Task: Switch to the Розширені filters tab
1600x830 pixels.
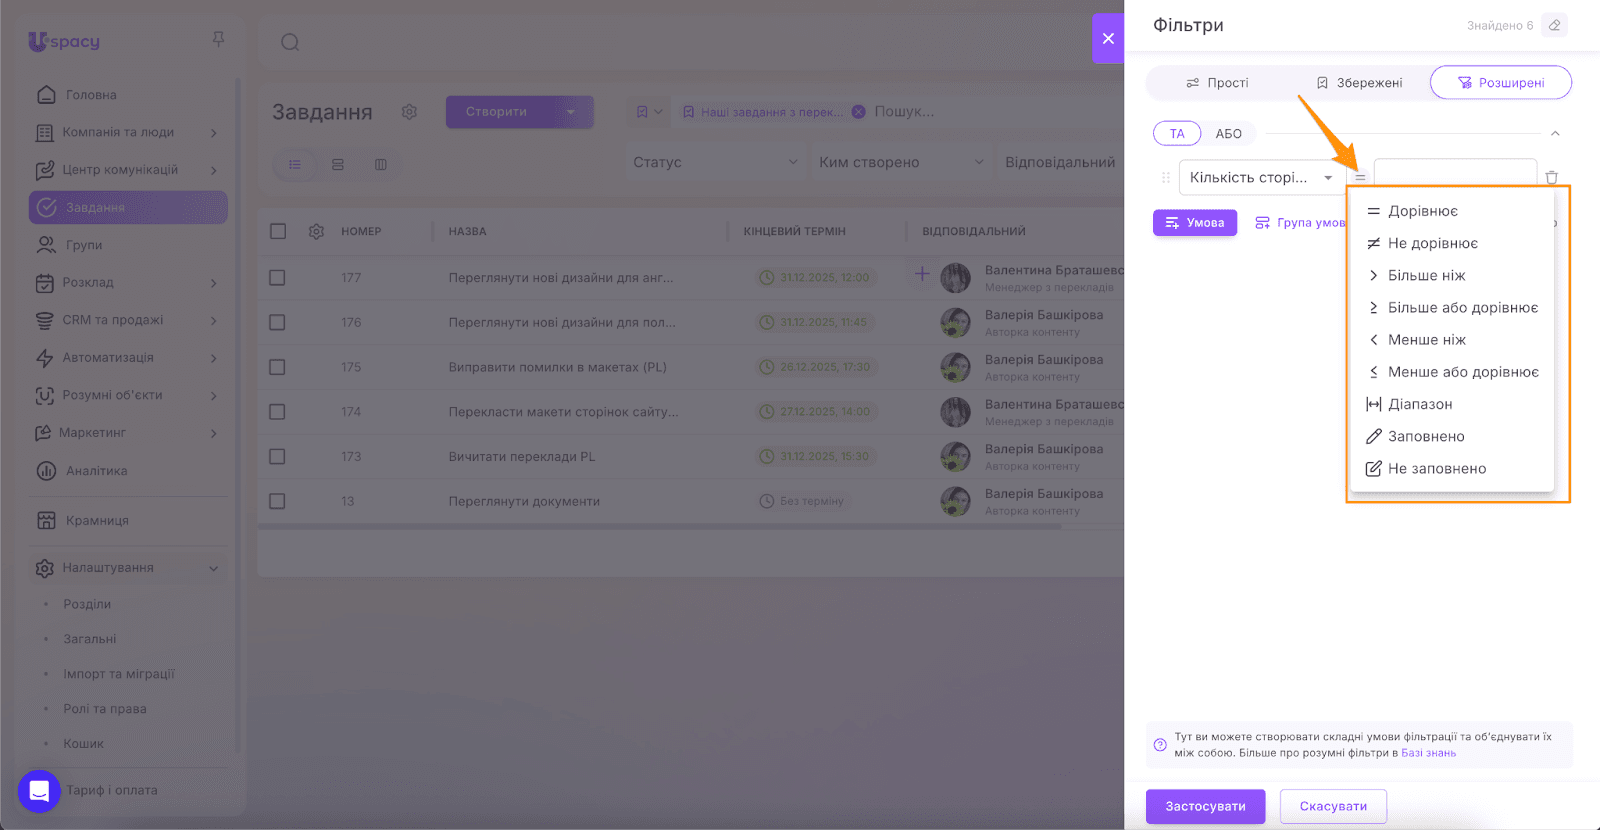Action: click(x=1501, y=83)
